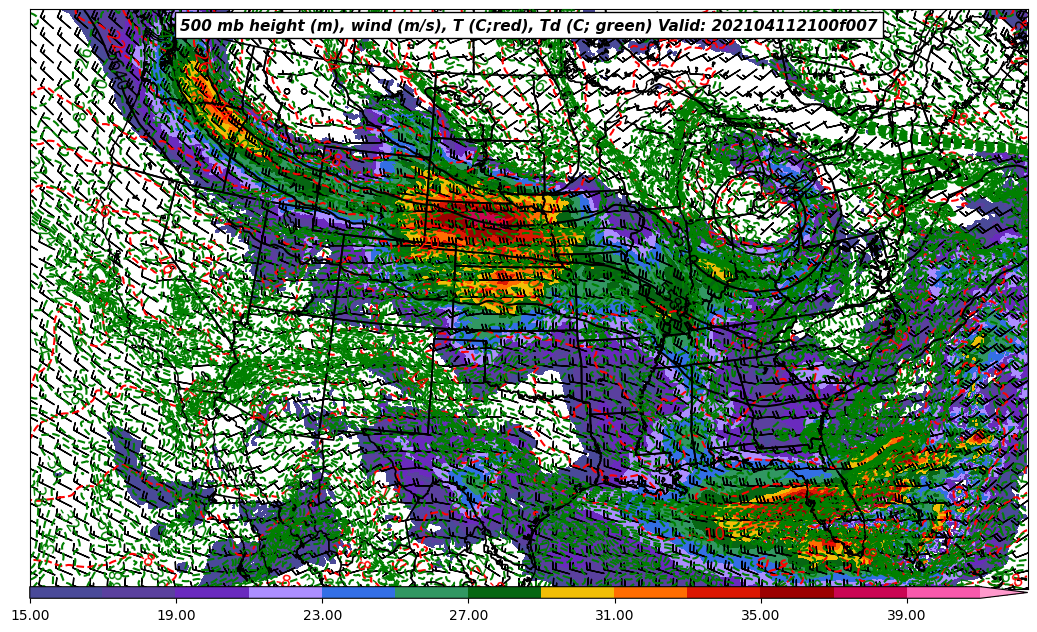Select the sea green colorbar segment before 27.00
Screen dimensions: 1037x632
coord(431,593)
